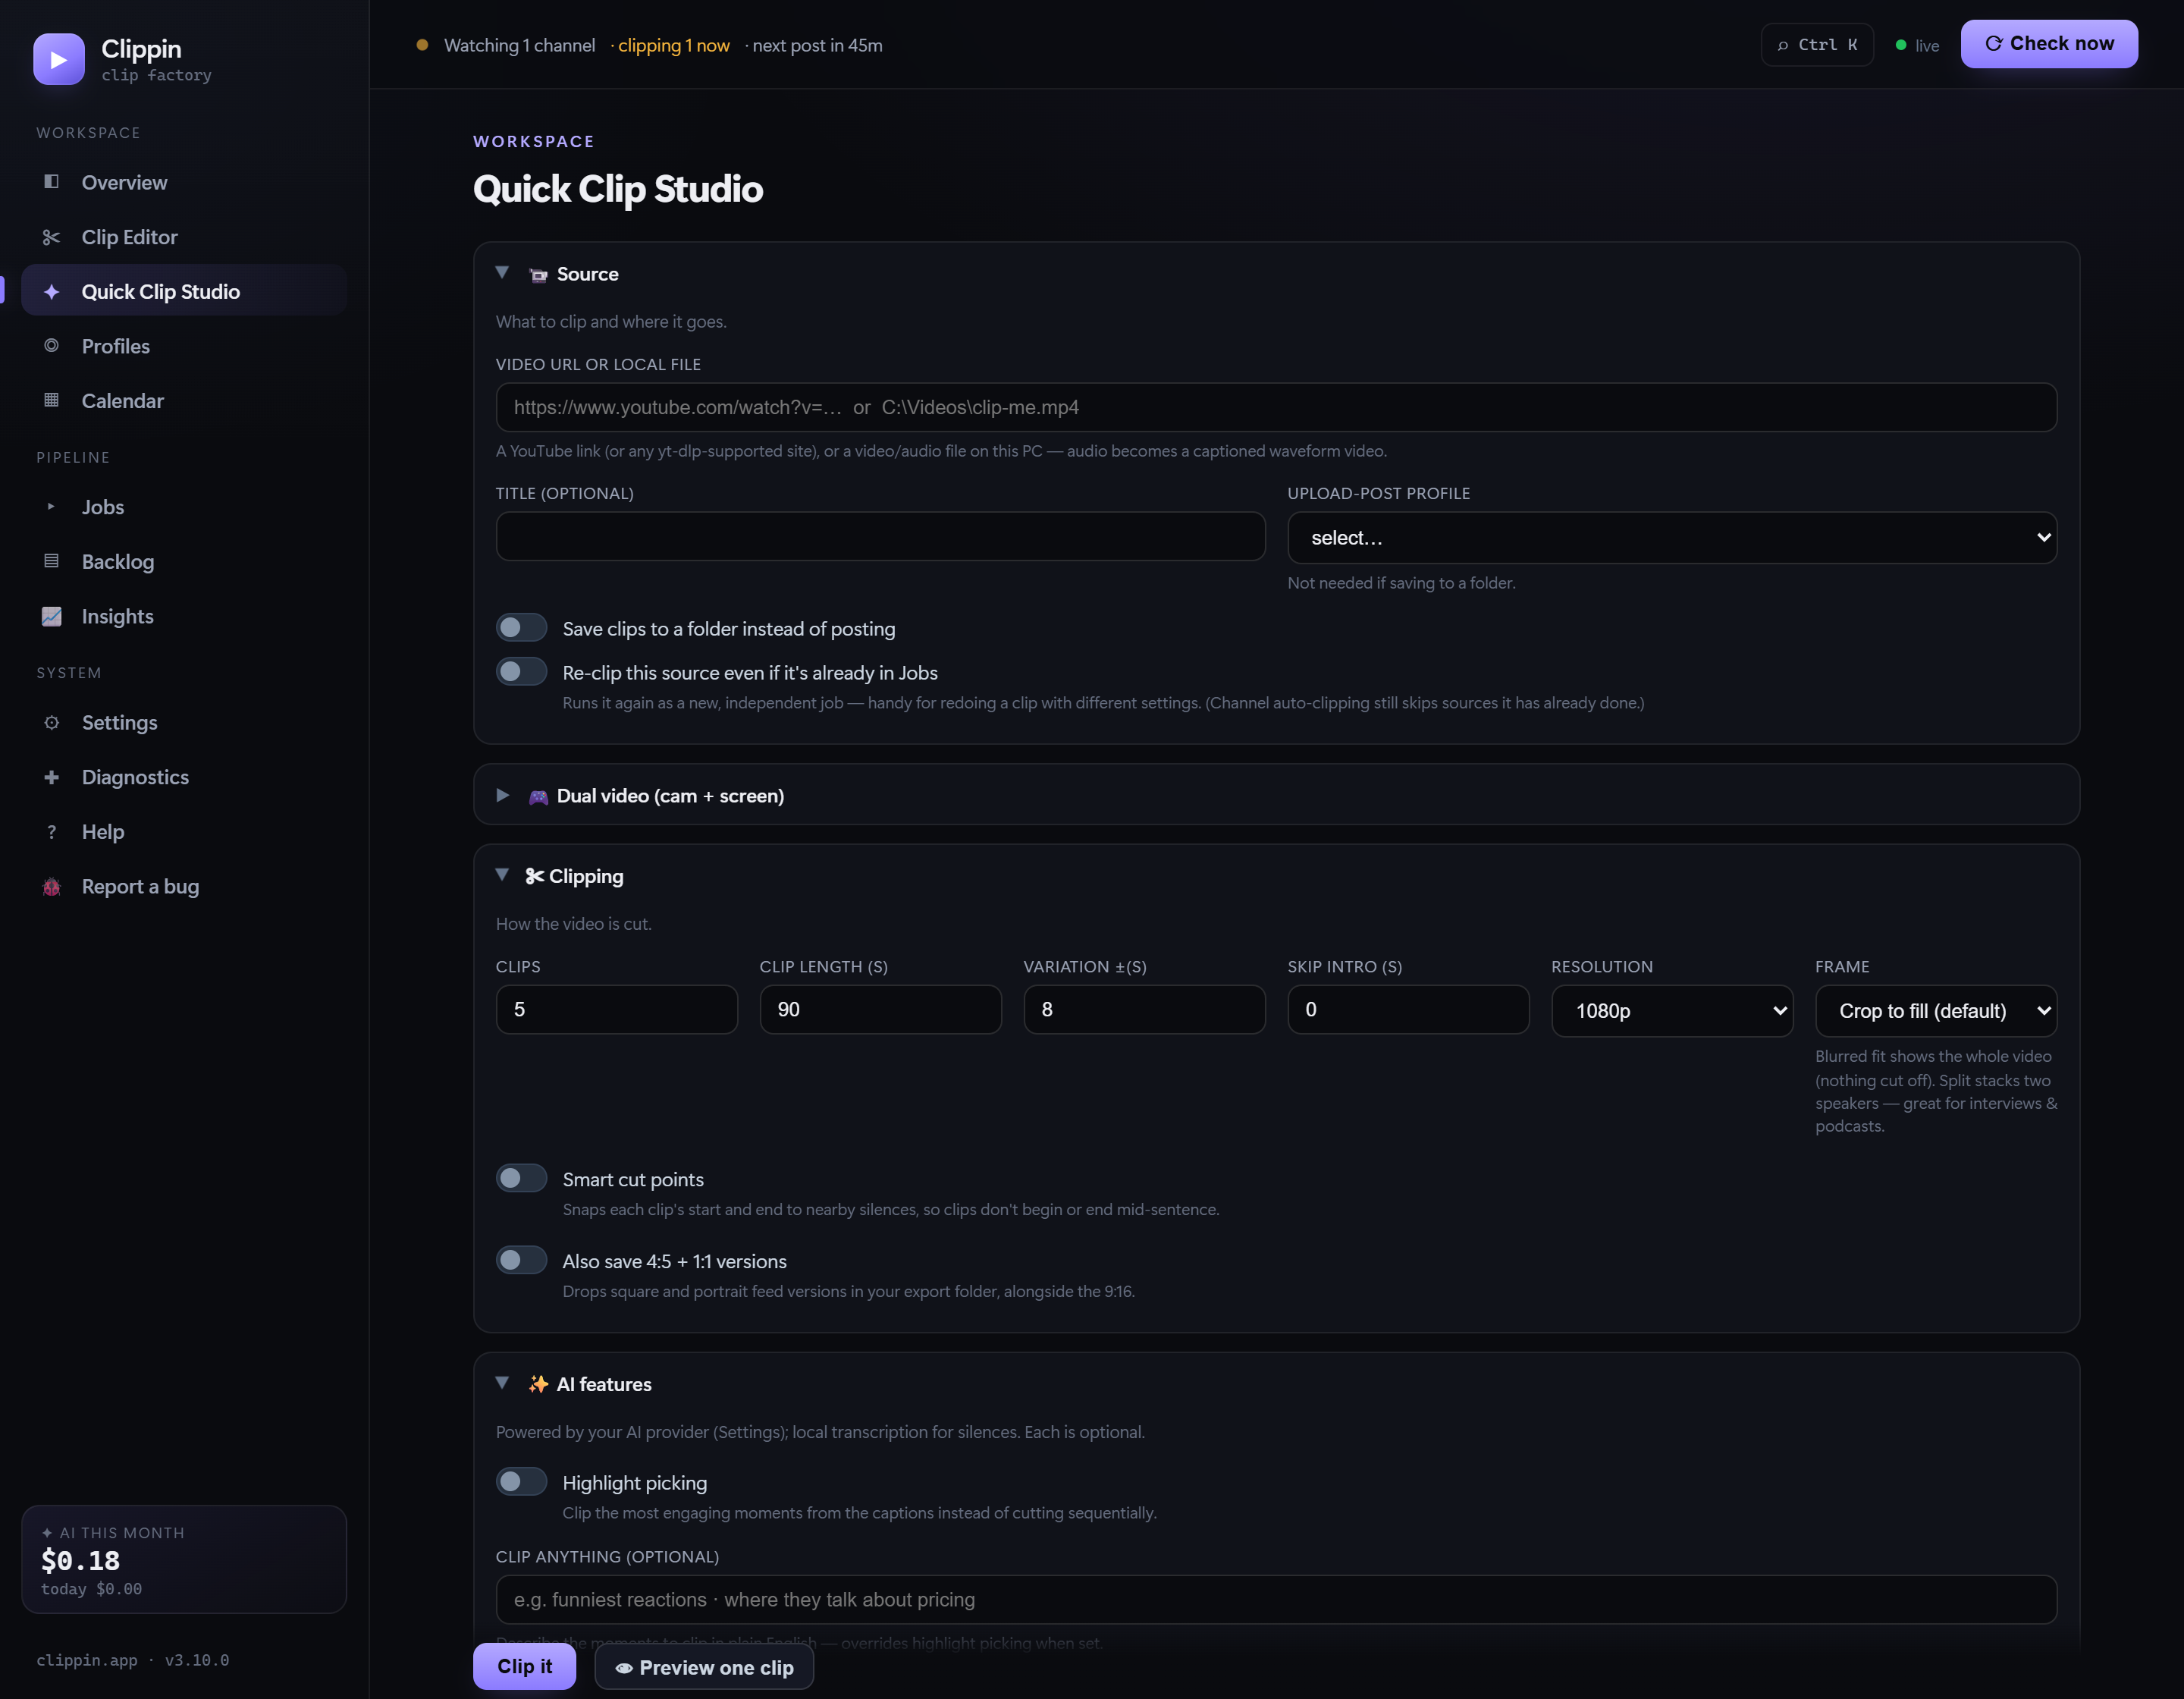Enable Re-clip this source switch
The width and height of the screenshot is (2184, 1699).
click(x=521, y=672)
